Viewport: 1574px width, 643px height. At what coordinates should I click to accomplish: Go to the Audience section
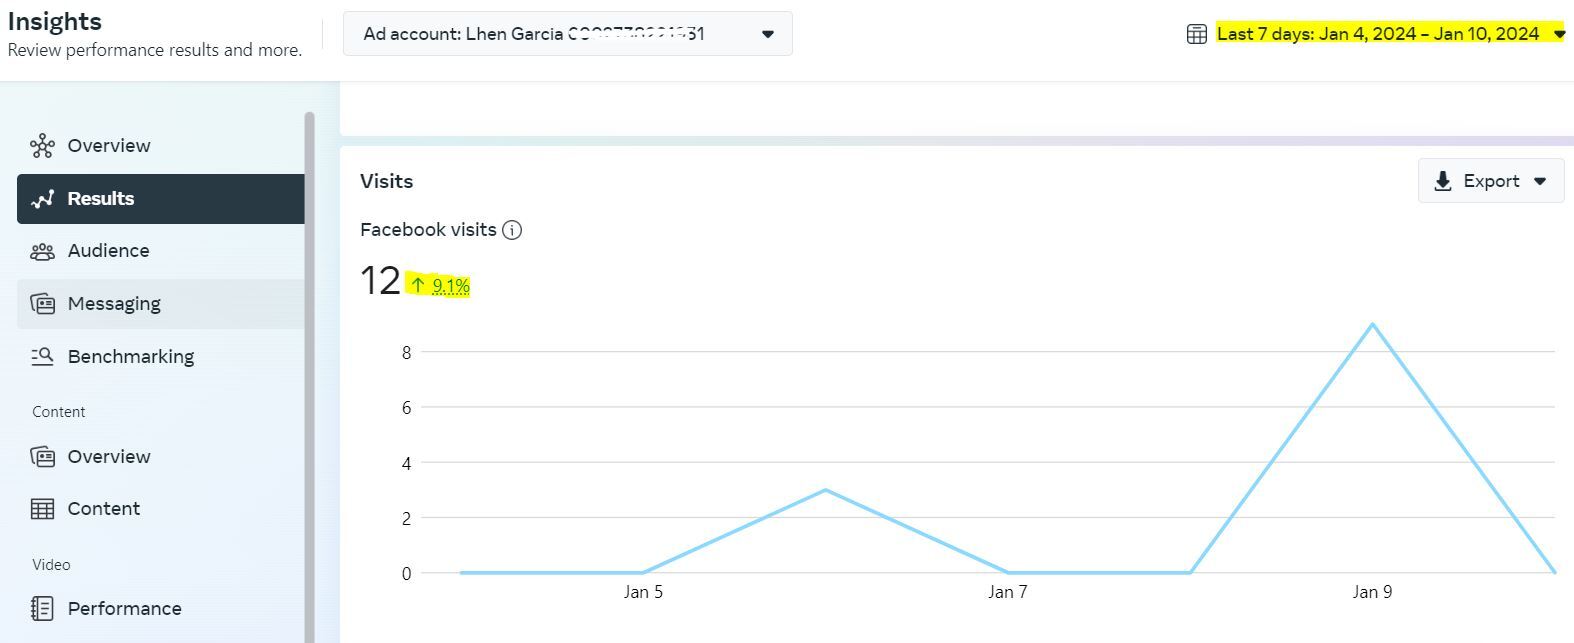coord(108,251)
